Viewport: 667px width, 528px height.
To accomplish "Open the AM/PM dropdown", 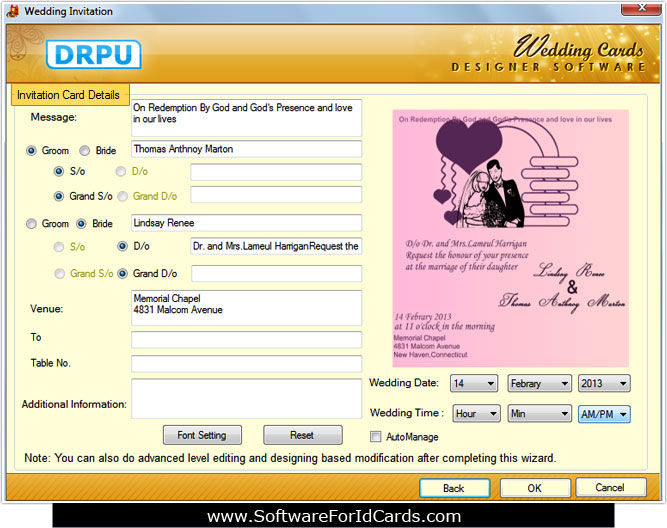I will click(604, 414).
